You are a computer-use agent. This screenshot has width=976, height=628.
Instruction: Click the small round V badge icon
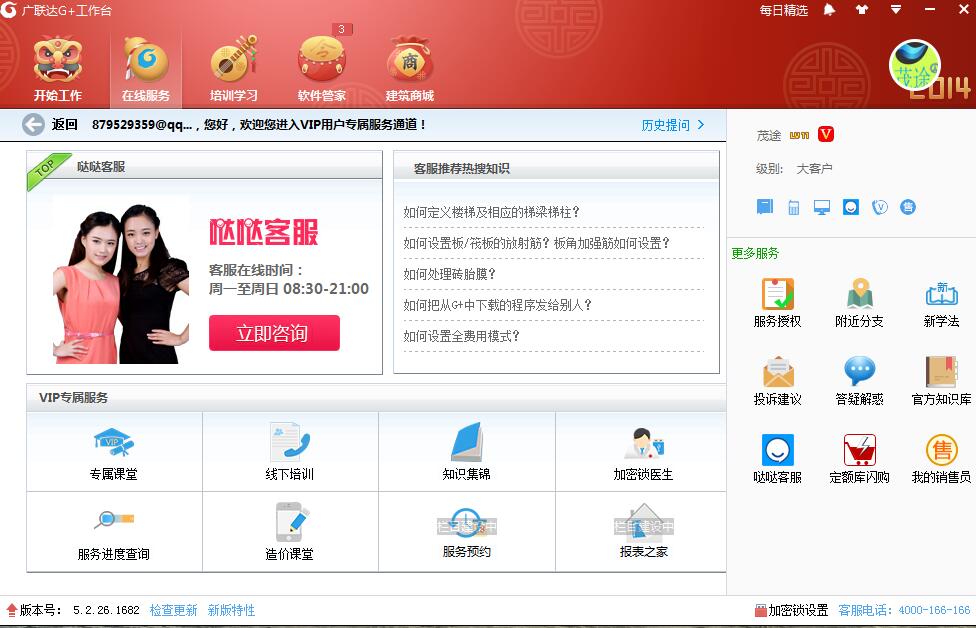tap(880, 207)
